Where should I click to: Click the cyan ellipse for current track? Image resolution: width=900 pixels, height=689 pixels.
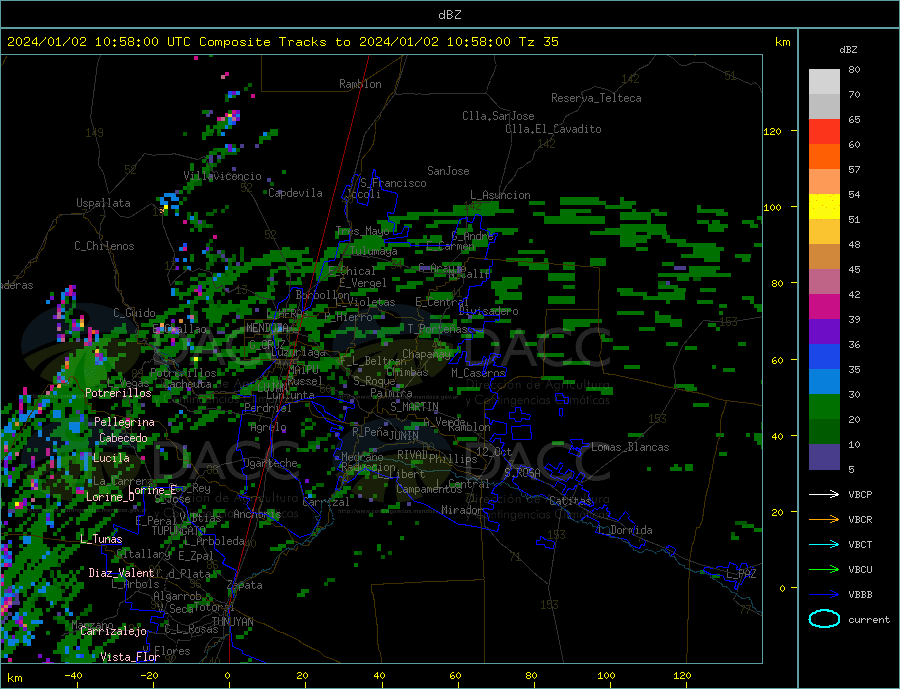click(824, 619)
